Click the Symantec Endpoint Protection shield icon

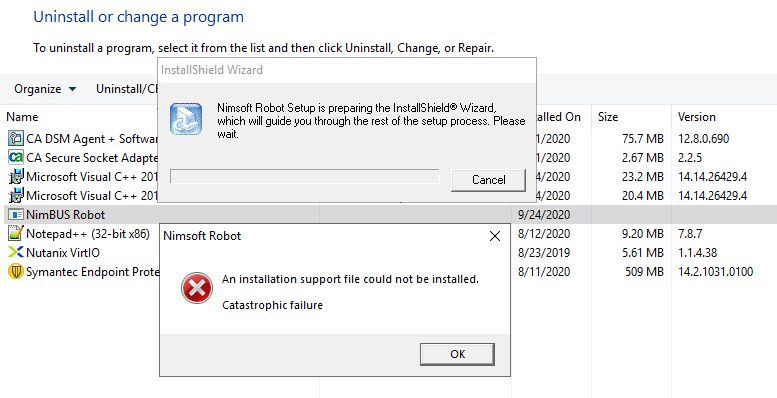15,272
